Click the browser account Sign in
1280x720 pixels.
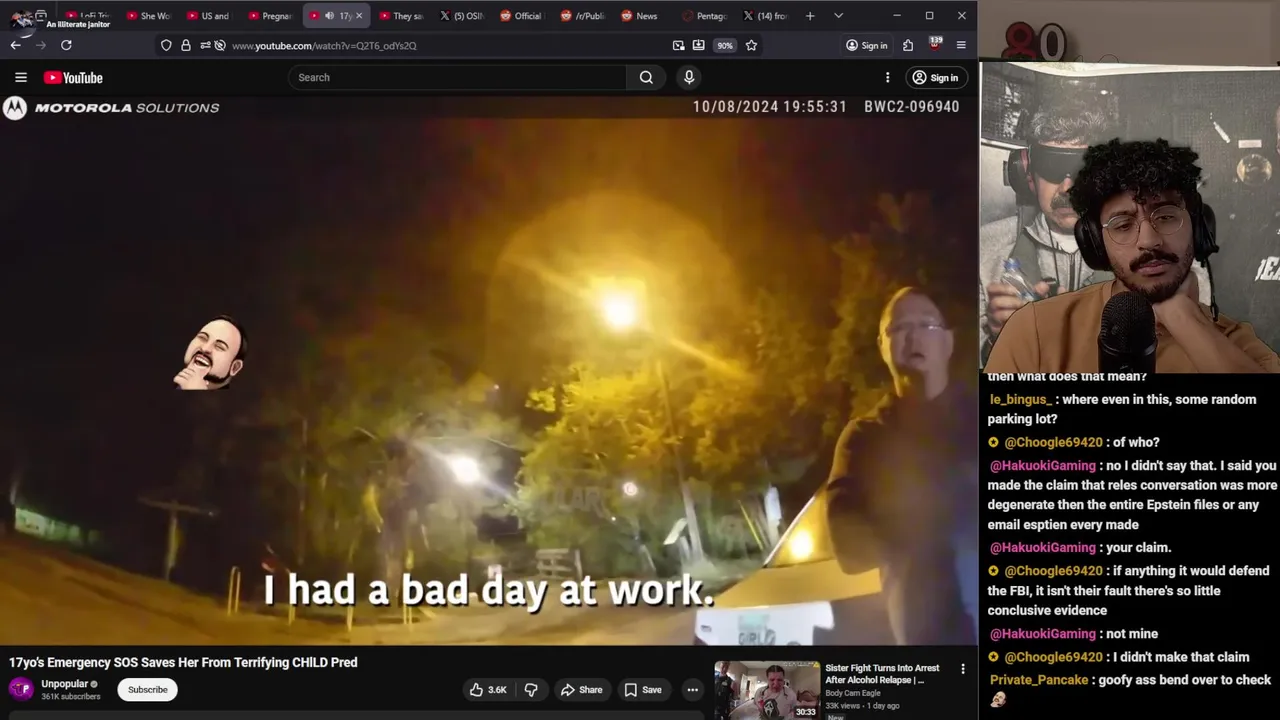(x=866, y=45)
